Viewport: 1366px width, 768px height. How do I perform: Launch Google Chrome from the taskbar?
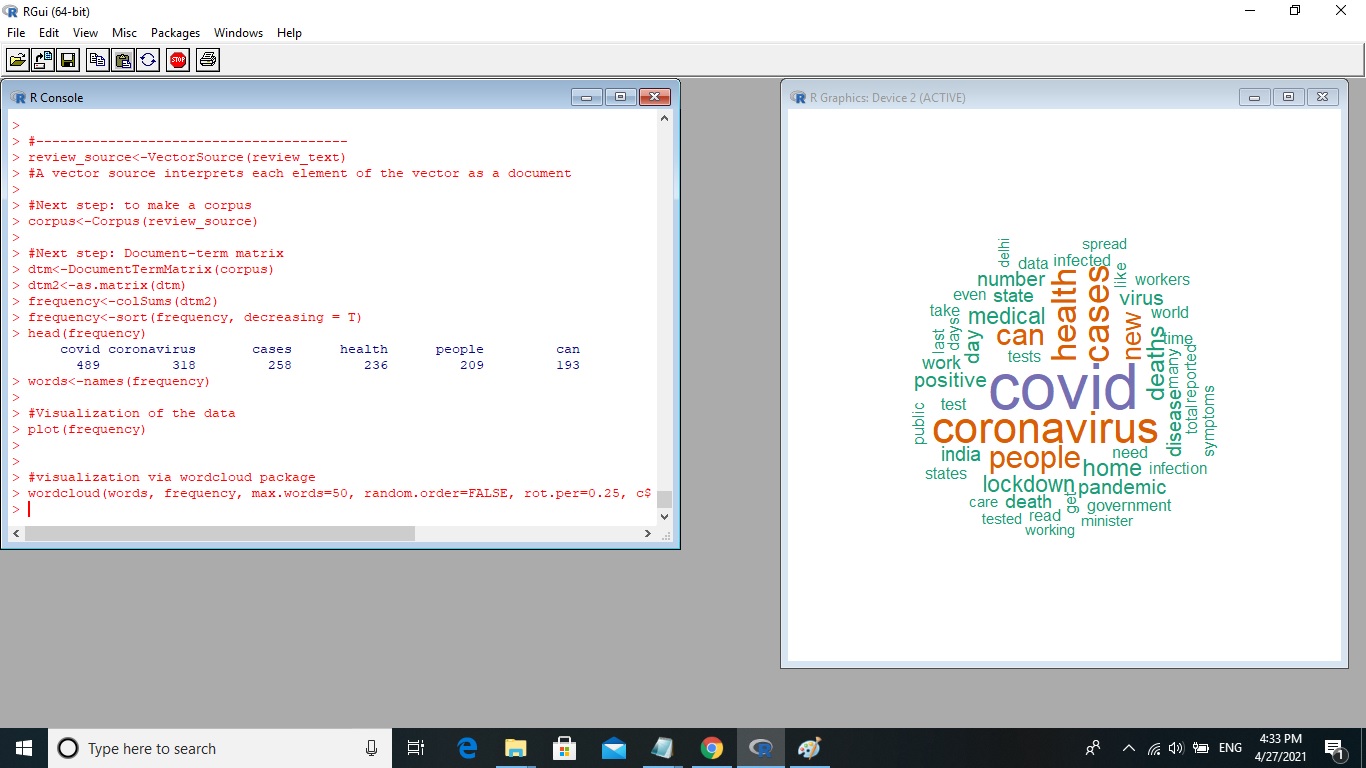[712, 747]
